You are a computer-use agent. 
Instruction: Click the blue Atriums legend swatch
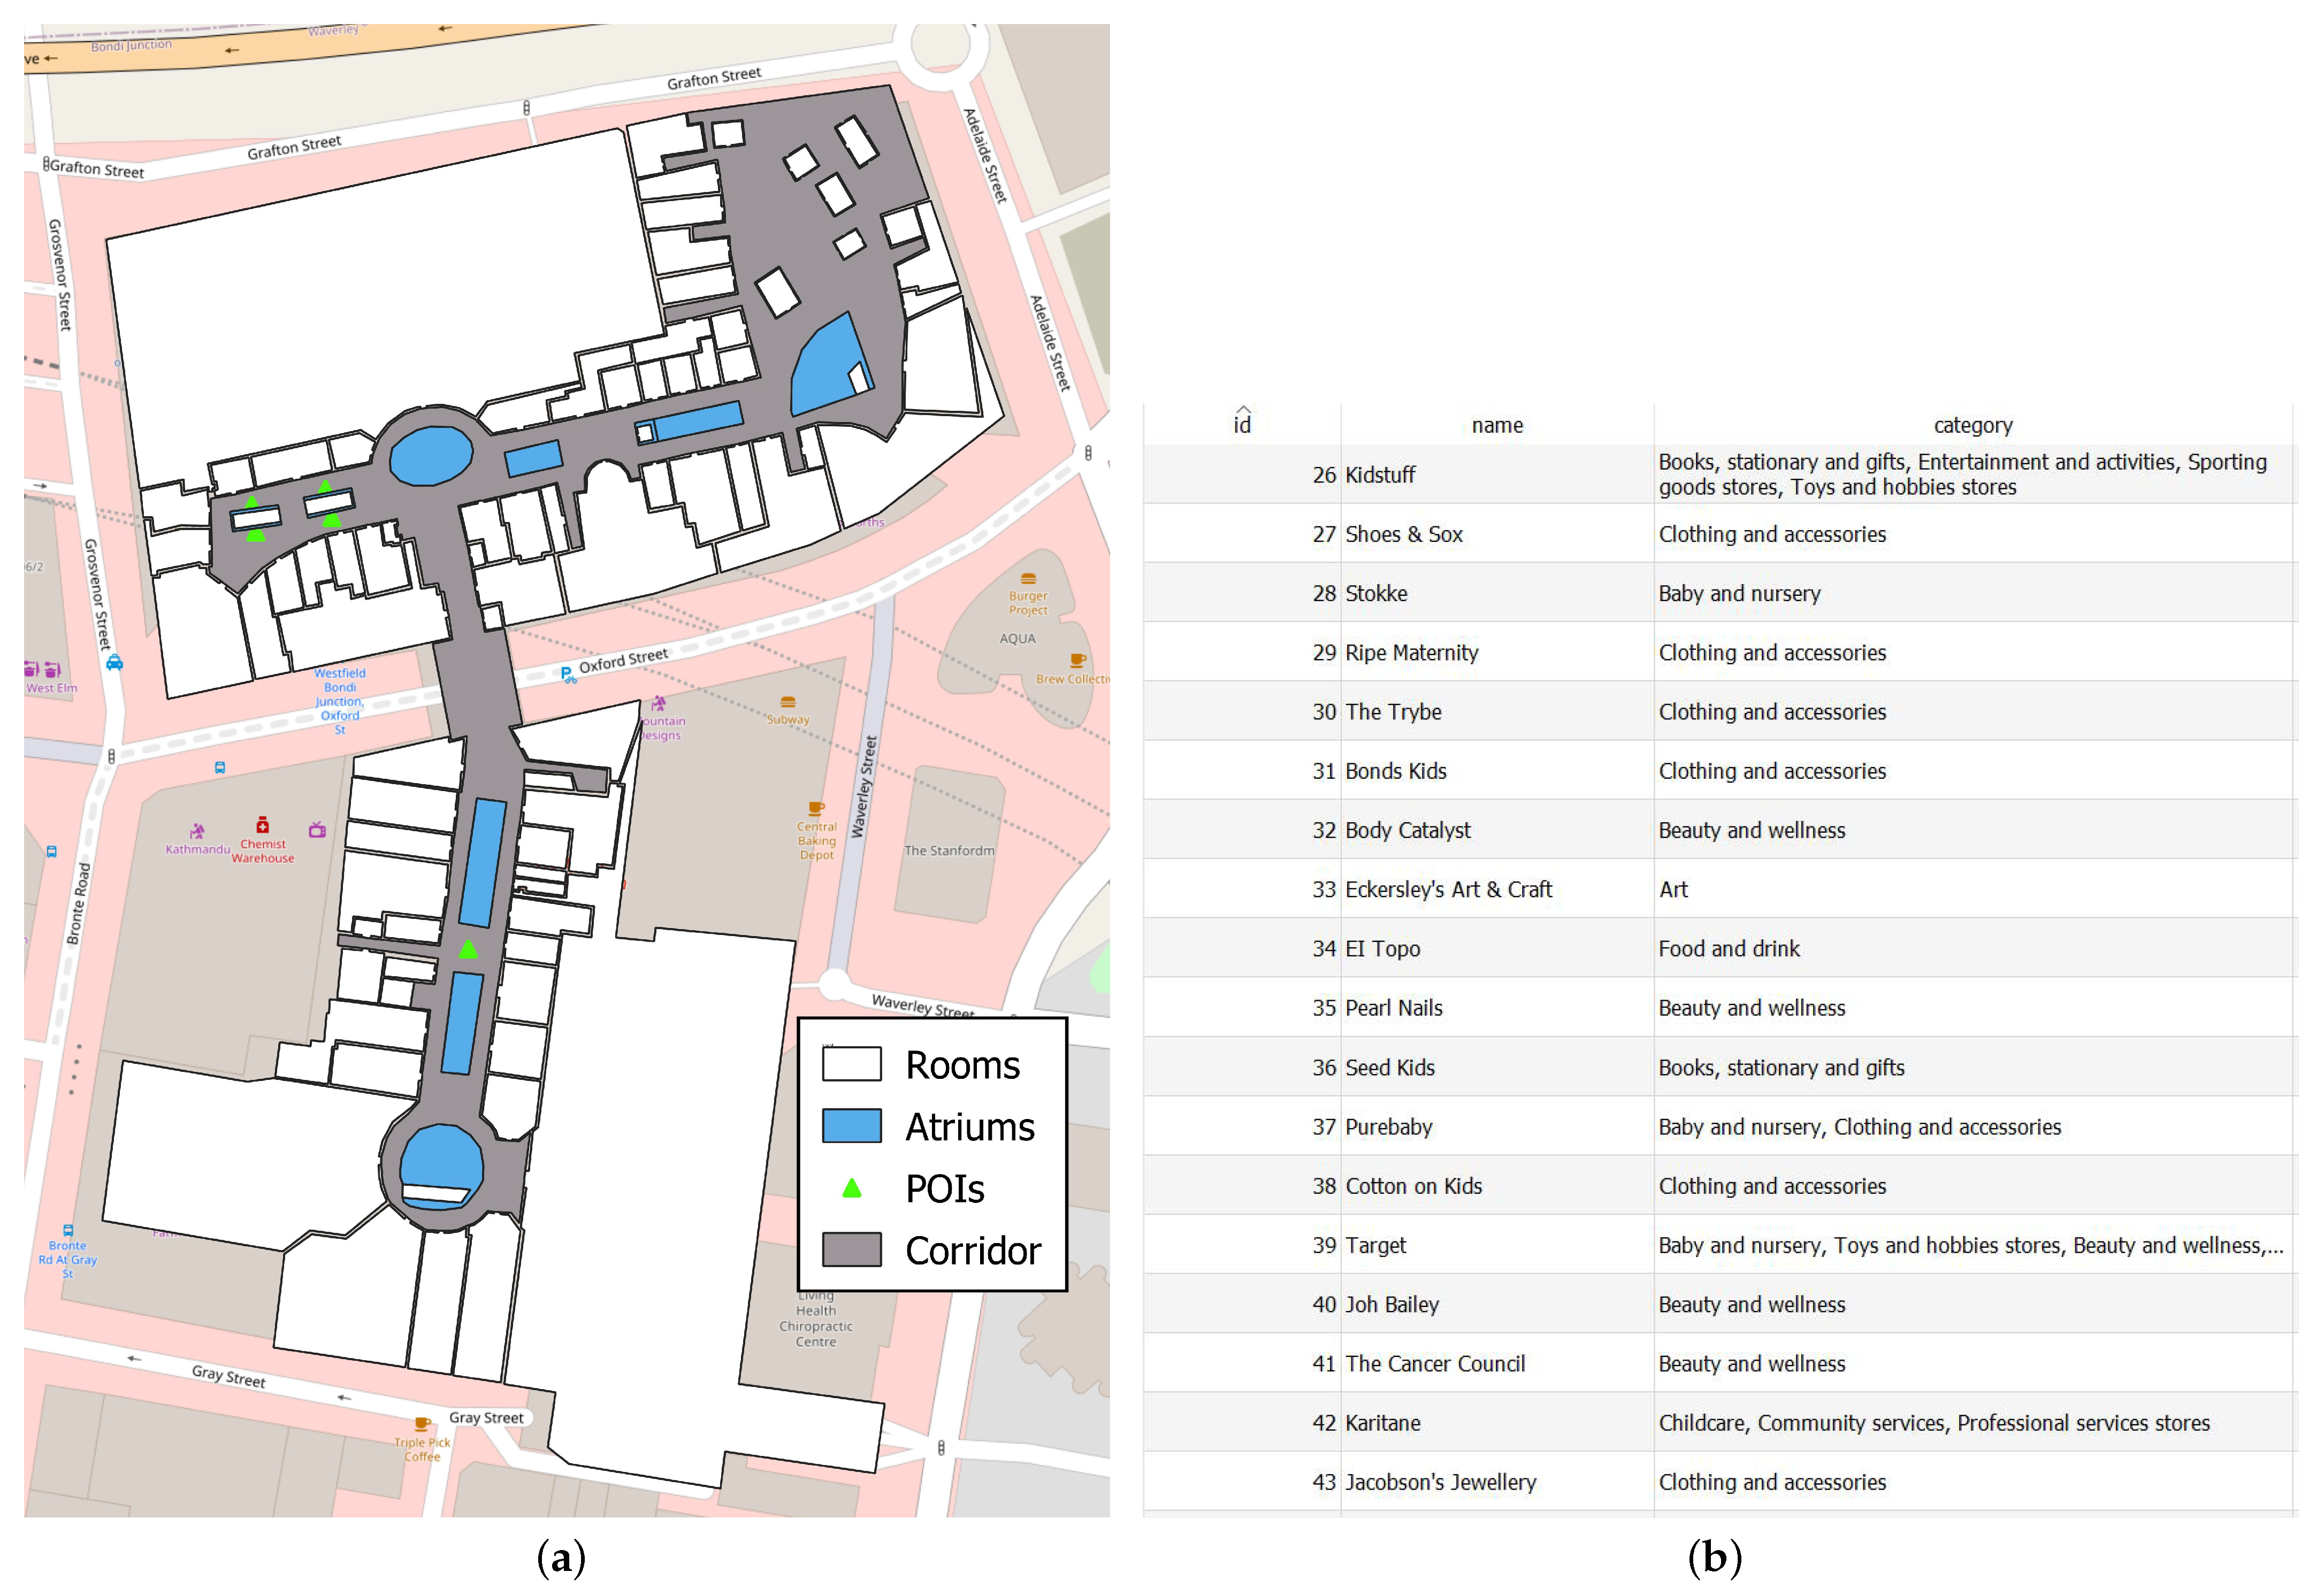pyautogui.click(x=851, y=1126)
